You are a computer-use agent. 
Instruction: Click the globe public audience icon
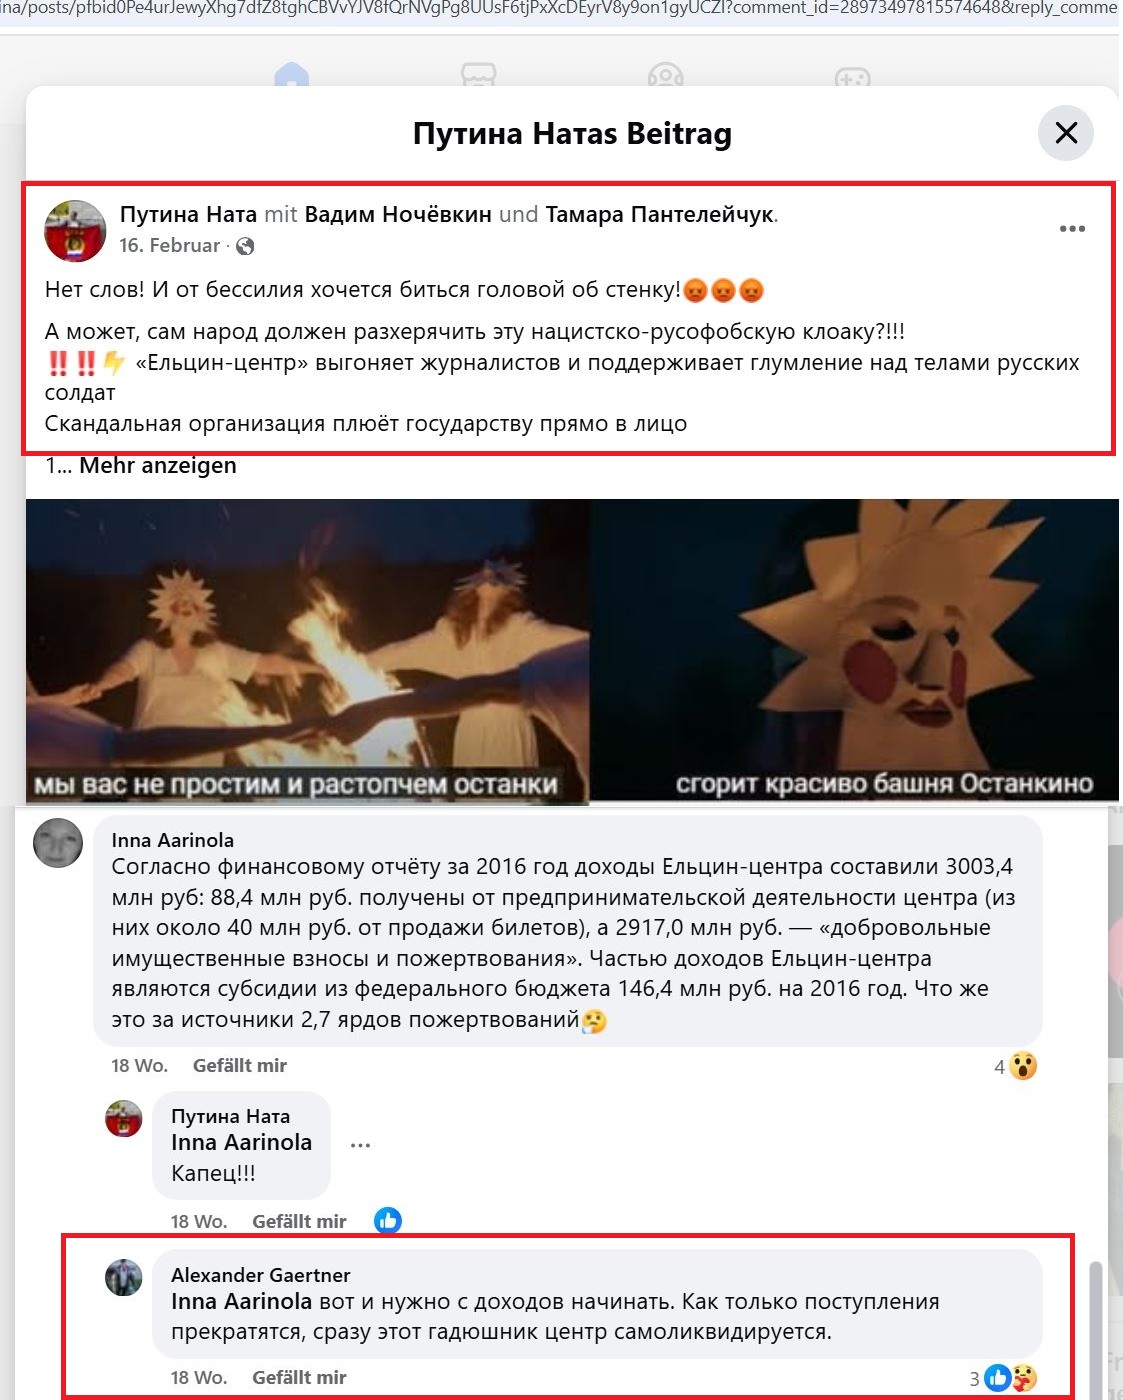point(245,246)
